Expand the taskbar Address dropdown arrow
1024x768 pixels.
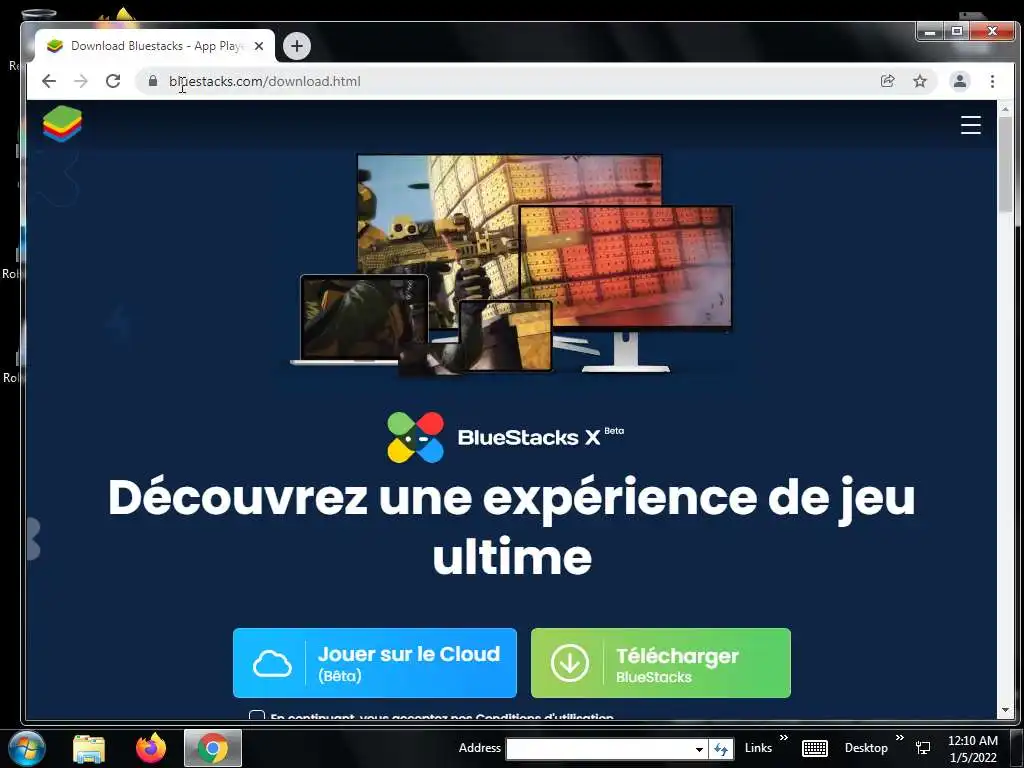[699, 748]
